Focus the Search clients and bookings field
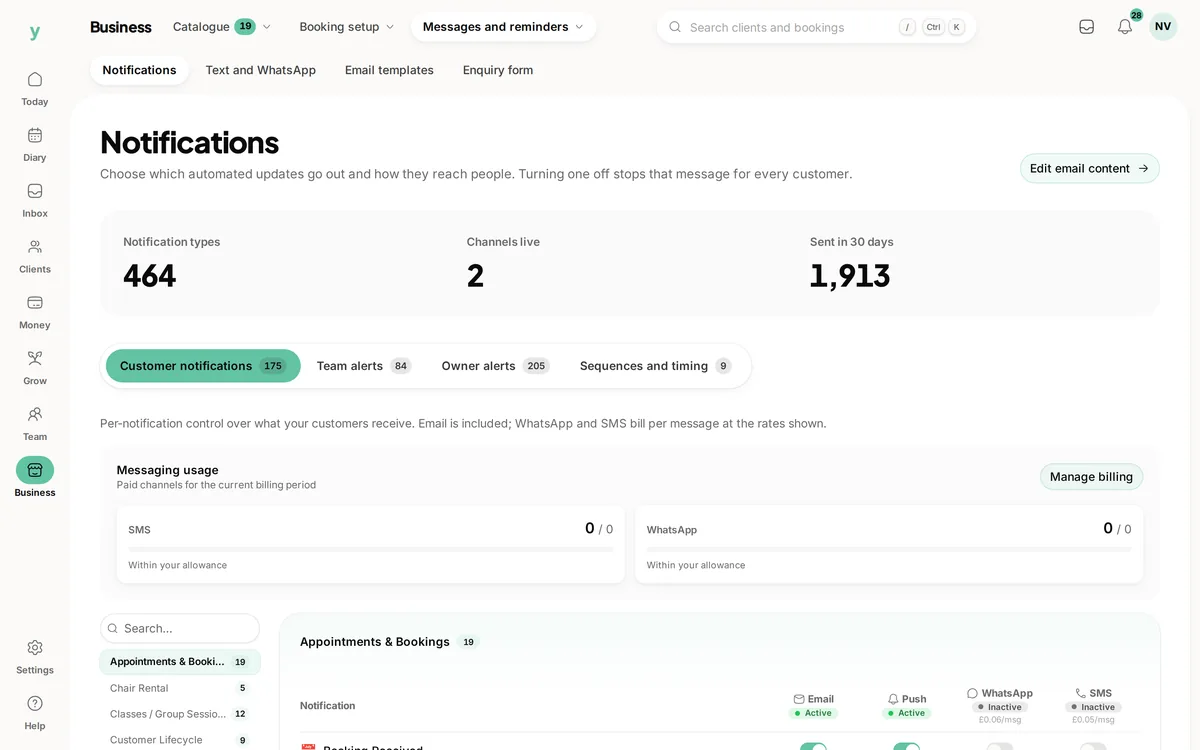The image size is (1200, 750). pos(816,27)
